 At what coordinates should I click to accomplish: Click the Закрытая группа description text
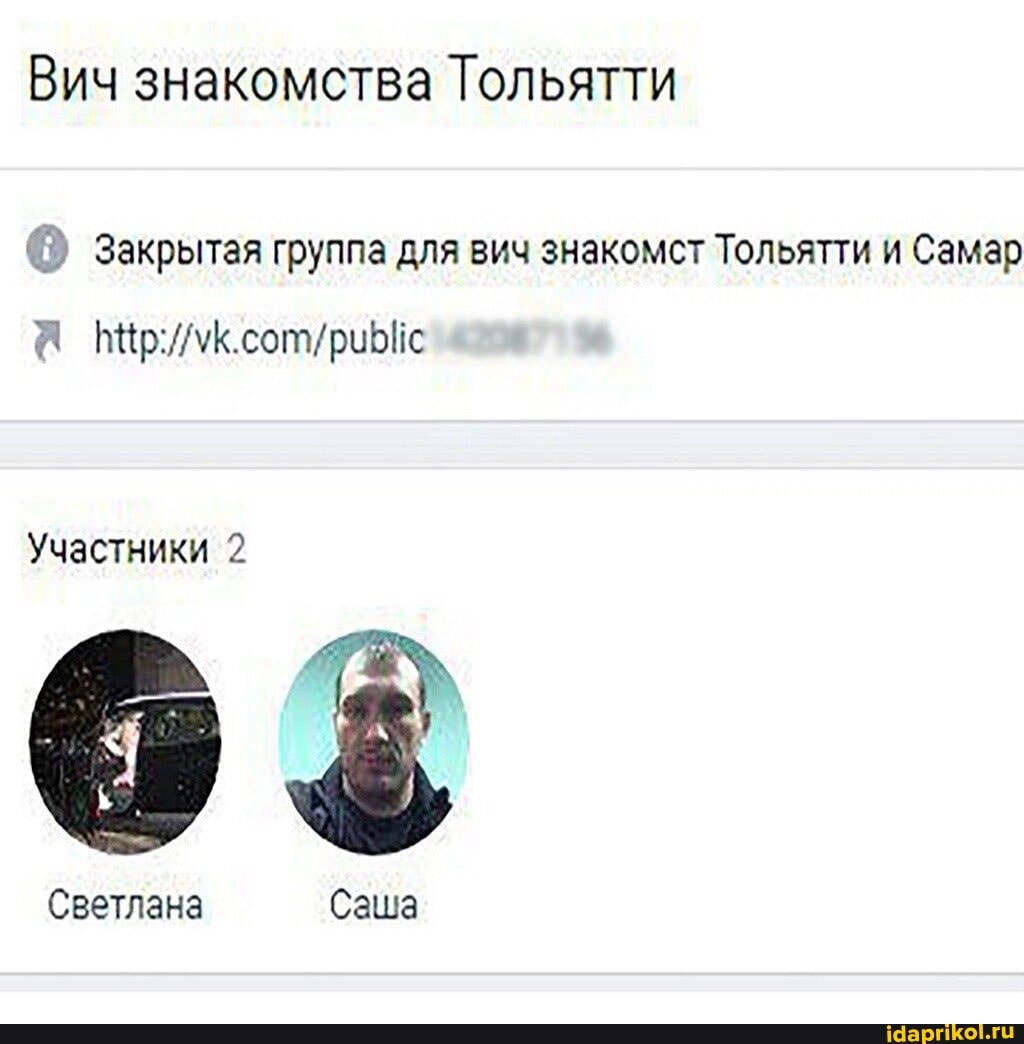(559, 252)
